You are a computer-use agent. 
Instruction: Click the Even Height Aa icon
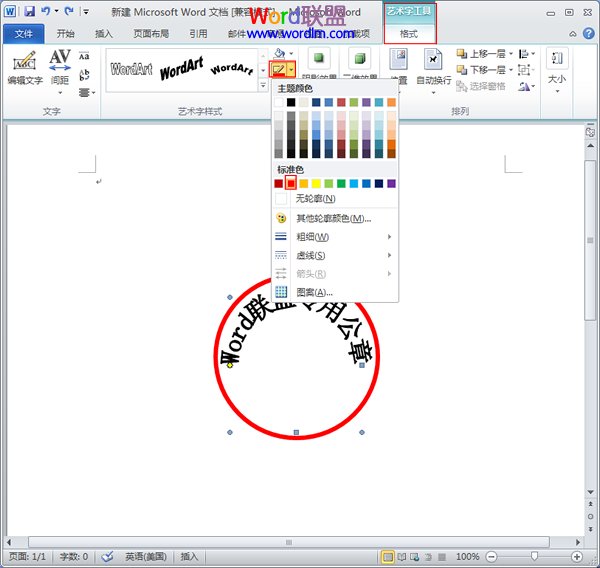coord(84,56)
